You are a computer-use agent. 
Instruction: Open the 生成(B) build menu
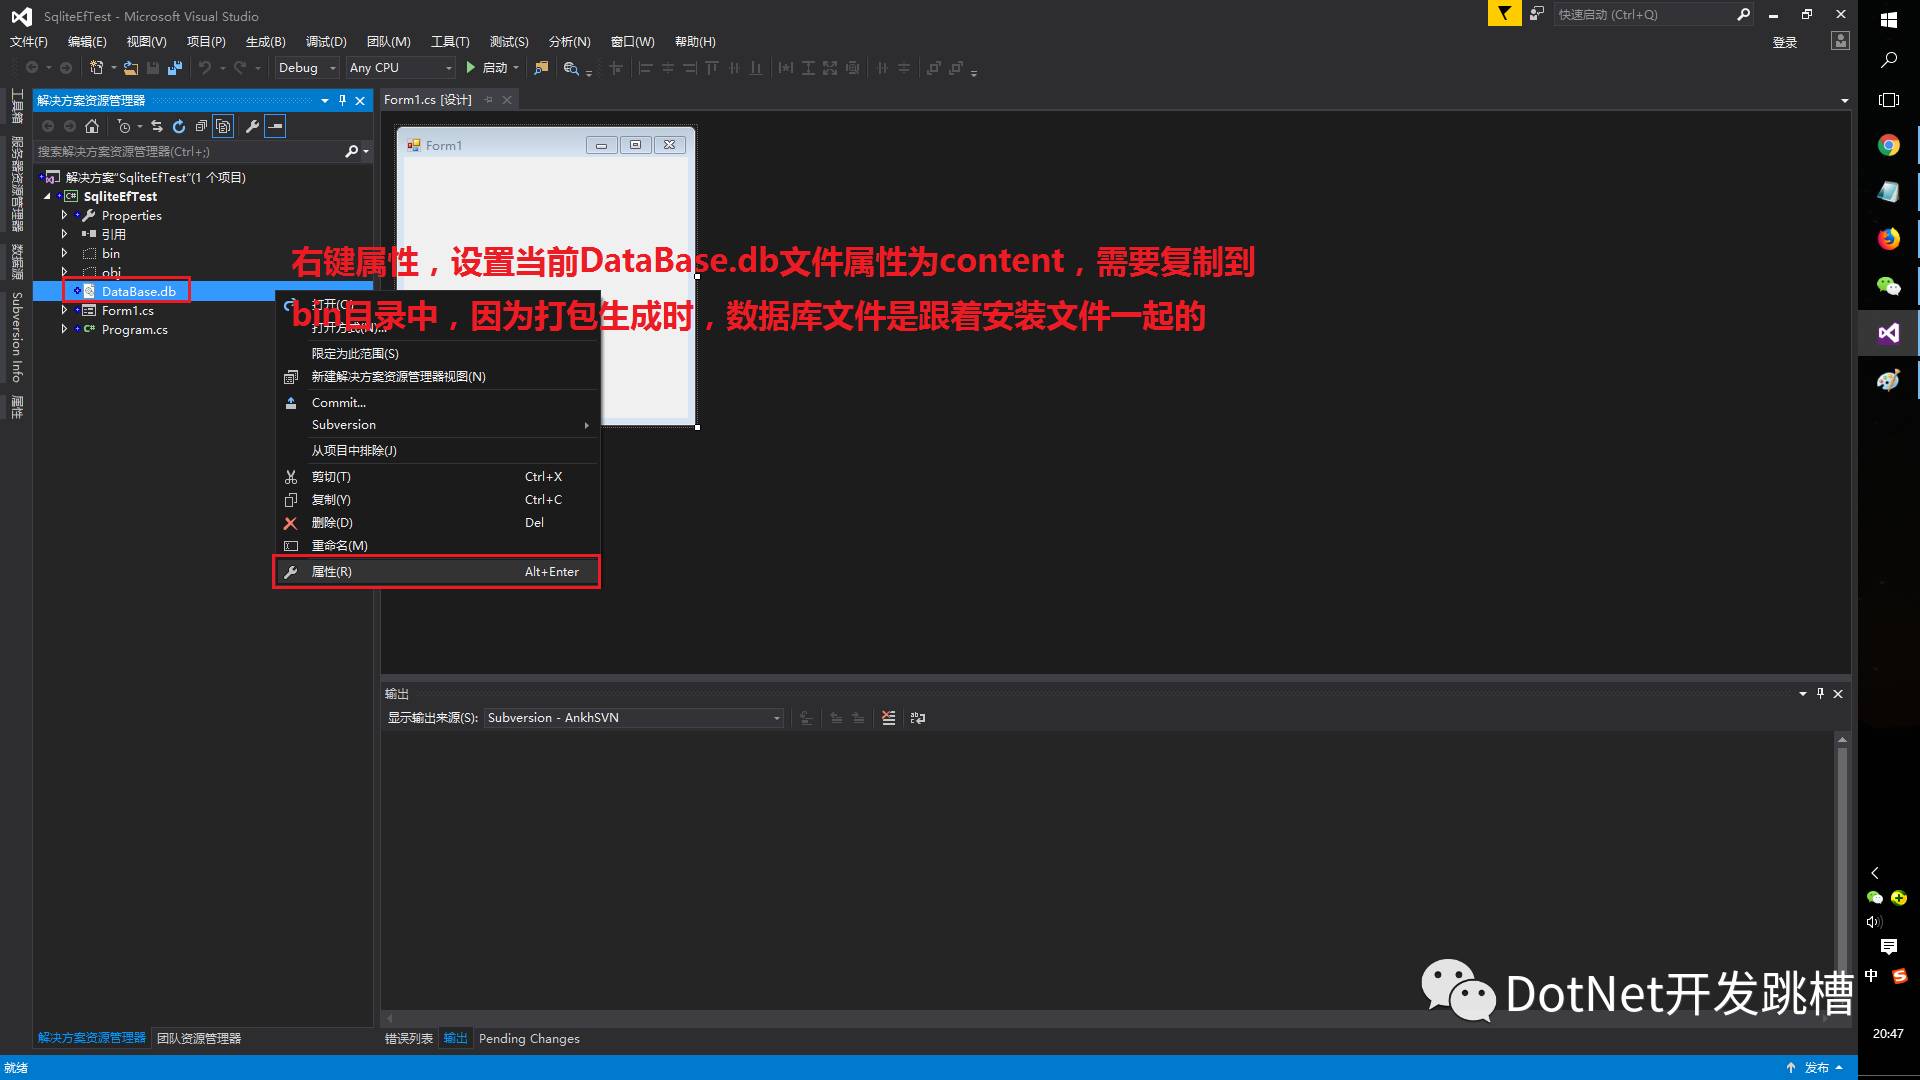pyautogui.click(x=265, y=41)
